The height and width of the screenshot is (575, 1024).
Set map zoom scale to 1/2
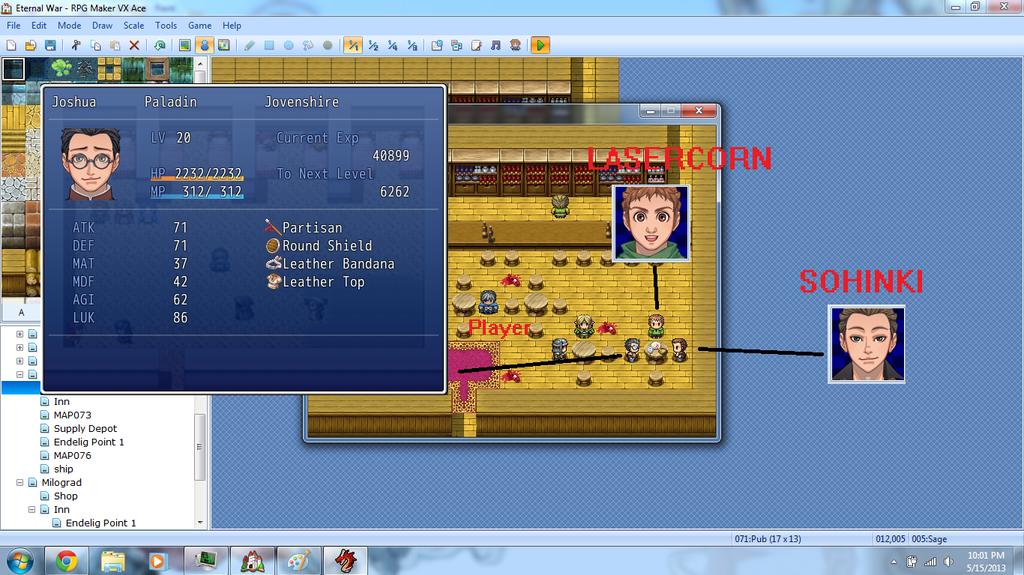(x=373, y=45)
